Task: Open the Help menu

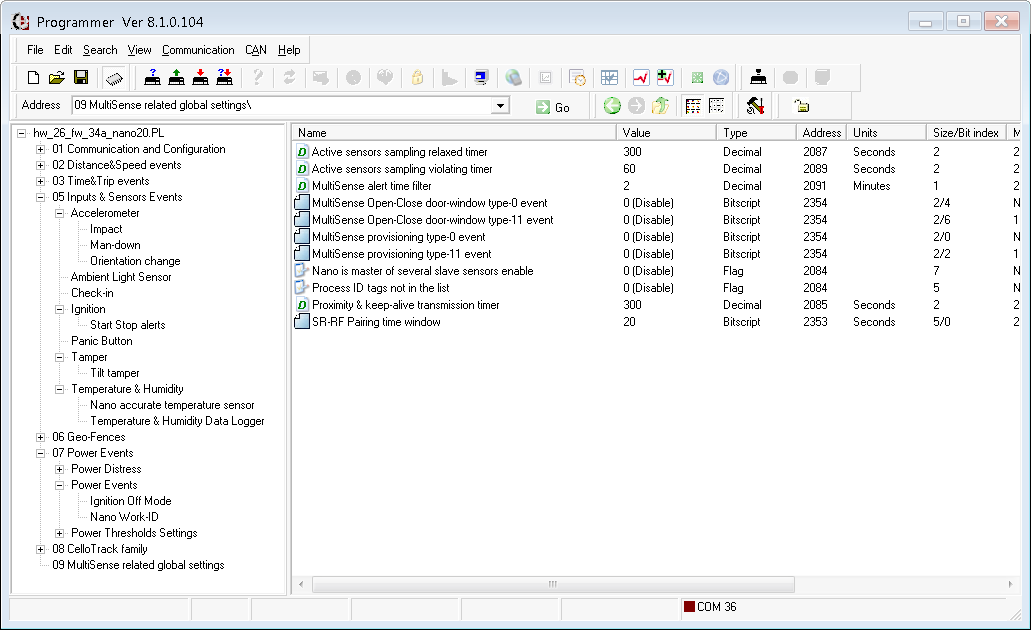Action: pyautogui.click(x=289, y=50)
